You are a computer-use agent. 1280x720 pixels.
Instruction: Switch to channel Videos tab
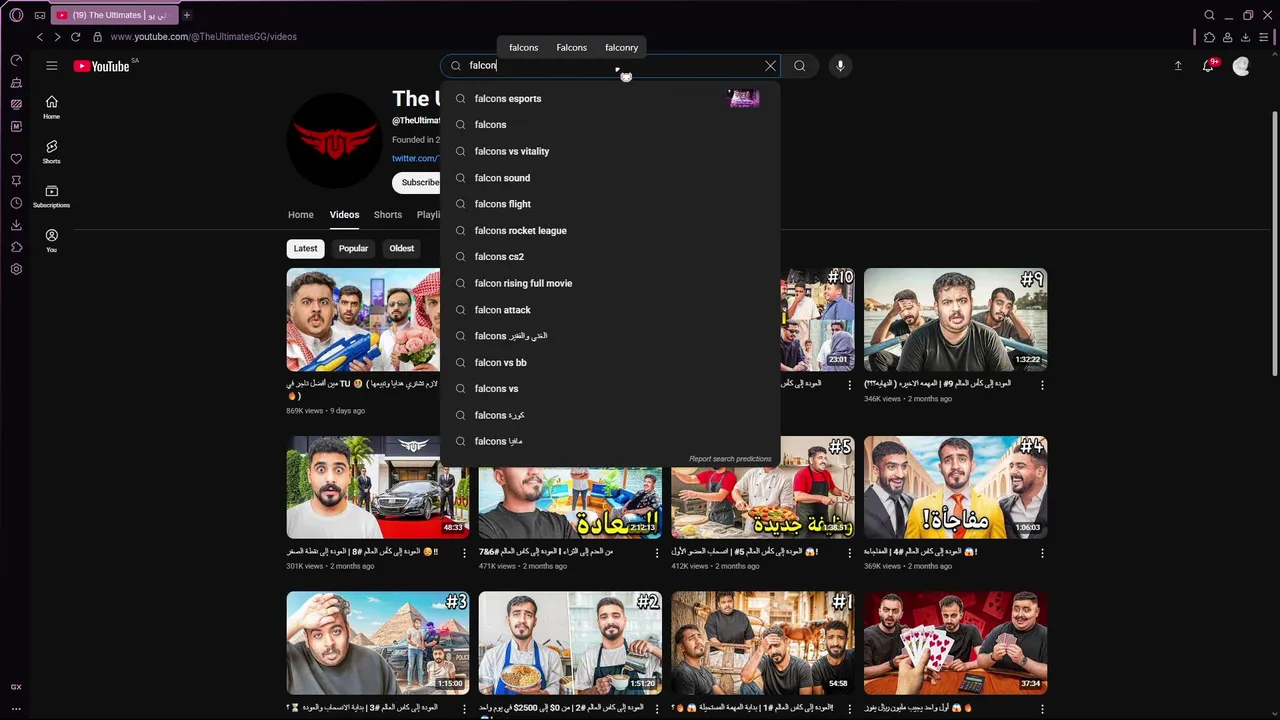(344, 215)
